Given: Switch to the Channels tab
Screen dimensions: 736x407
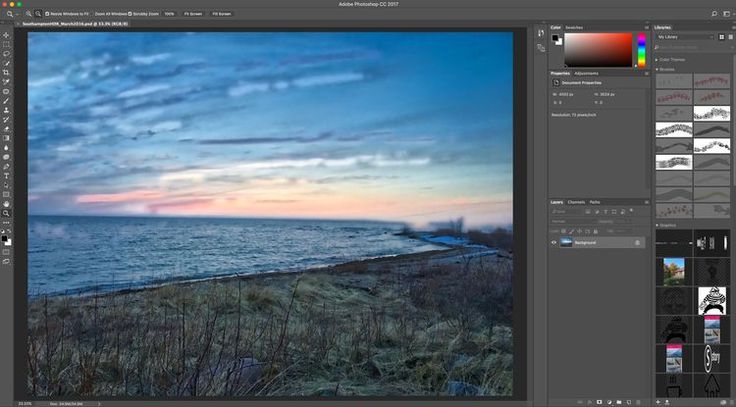Looking at the screenshot, I should pos(576,202).
